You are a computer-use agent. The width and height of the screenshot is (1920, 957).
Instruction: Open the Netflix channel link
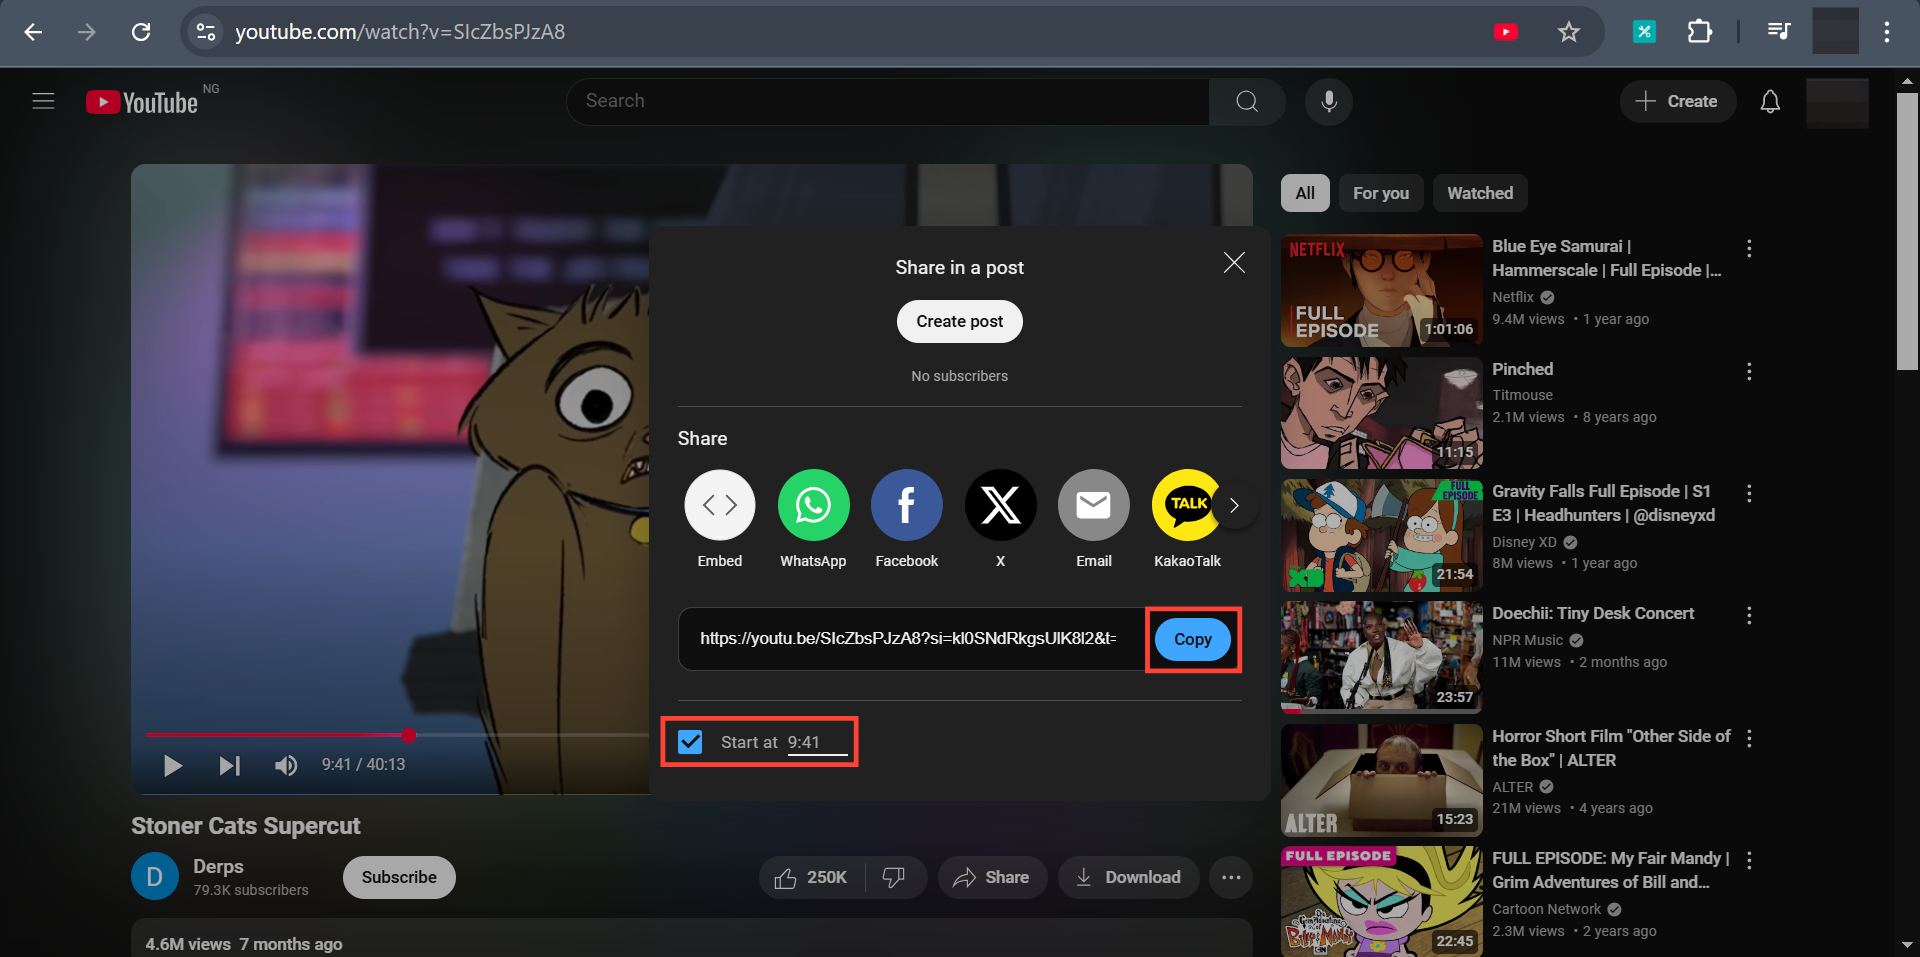[1513, 297]
